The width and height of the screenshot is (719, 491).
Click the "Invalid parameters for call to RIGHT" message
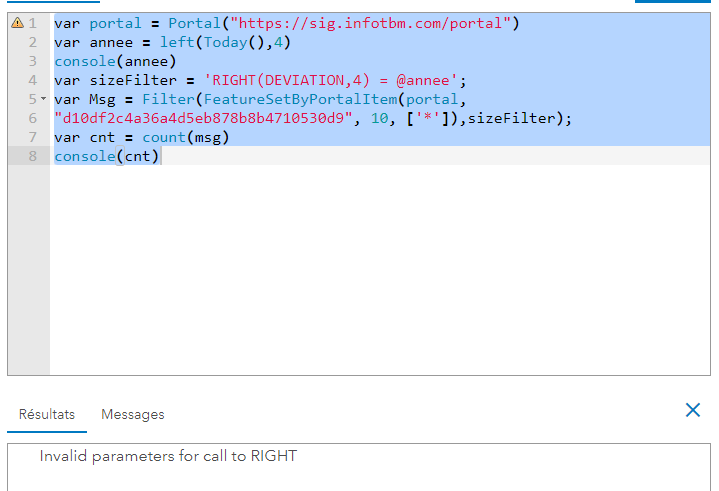point(168,457)
